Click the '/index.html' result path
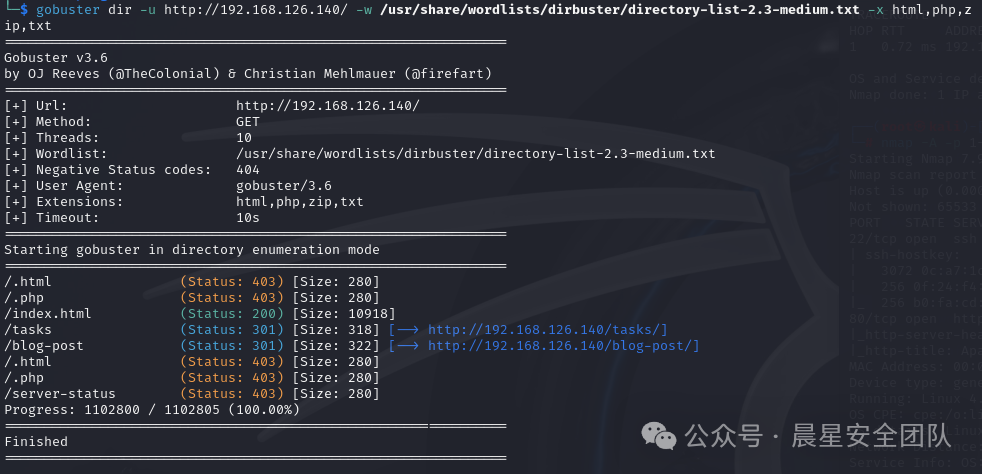 click(x=48, y=314)
